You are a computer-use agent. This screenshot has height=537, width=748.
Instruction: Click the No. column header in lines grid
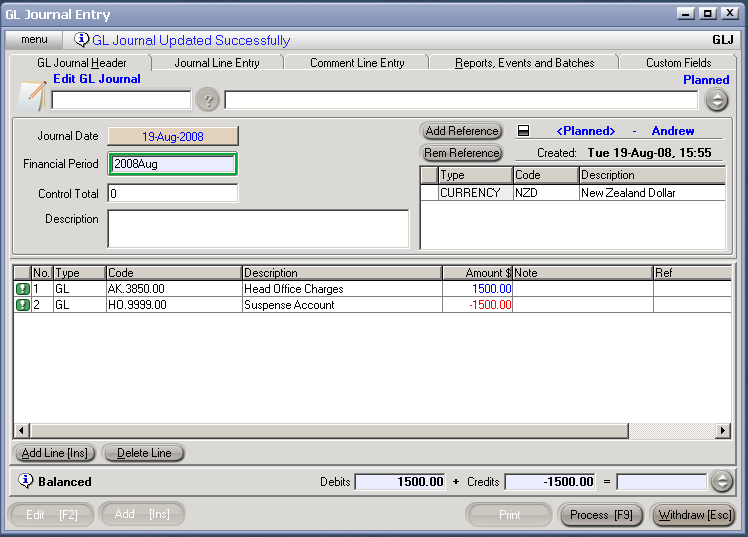pyautogui.click(x=42, y=273)
